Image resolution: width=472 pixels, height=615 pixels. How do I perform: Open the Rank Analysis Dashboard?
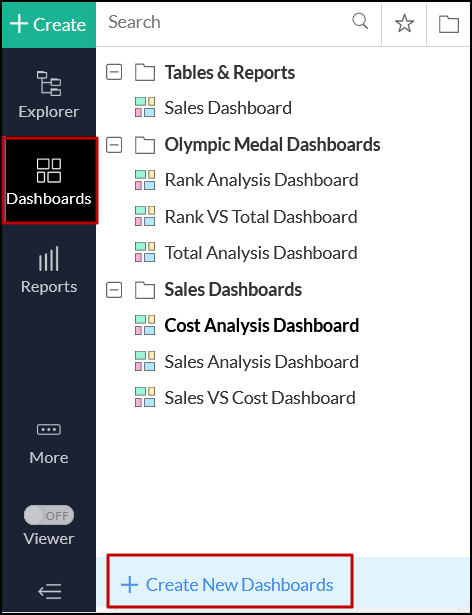pyautogui.click(x=246, y=180)
